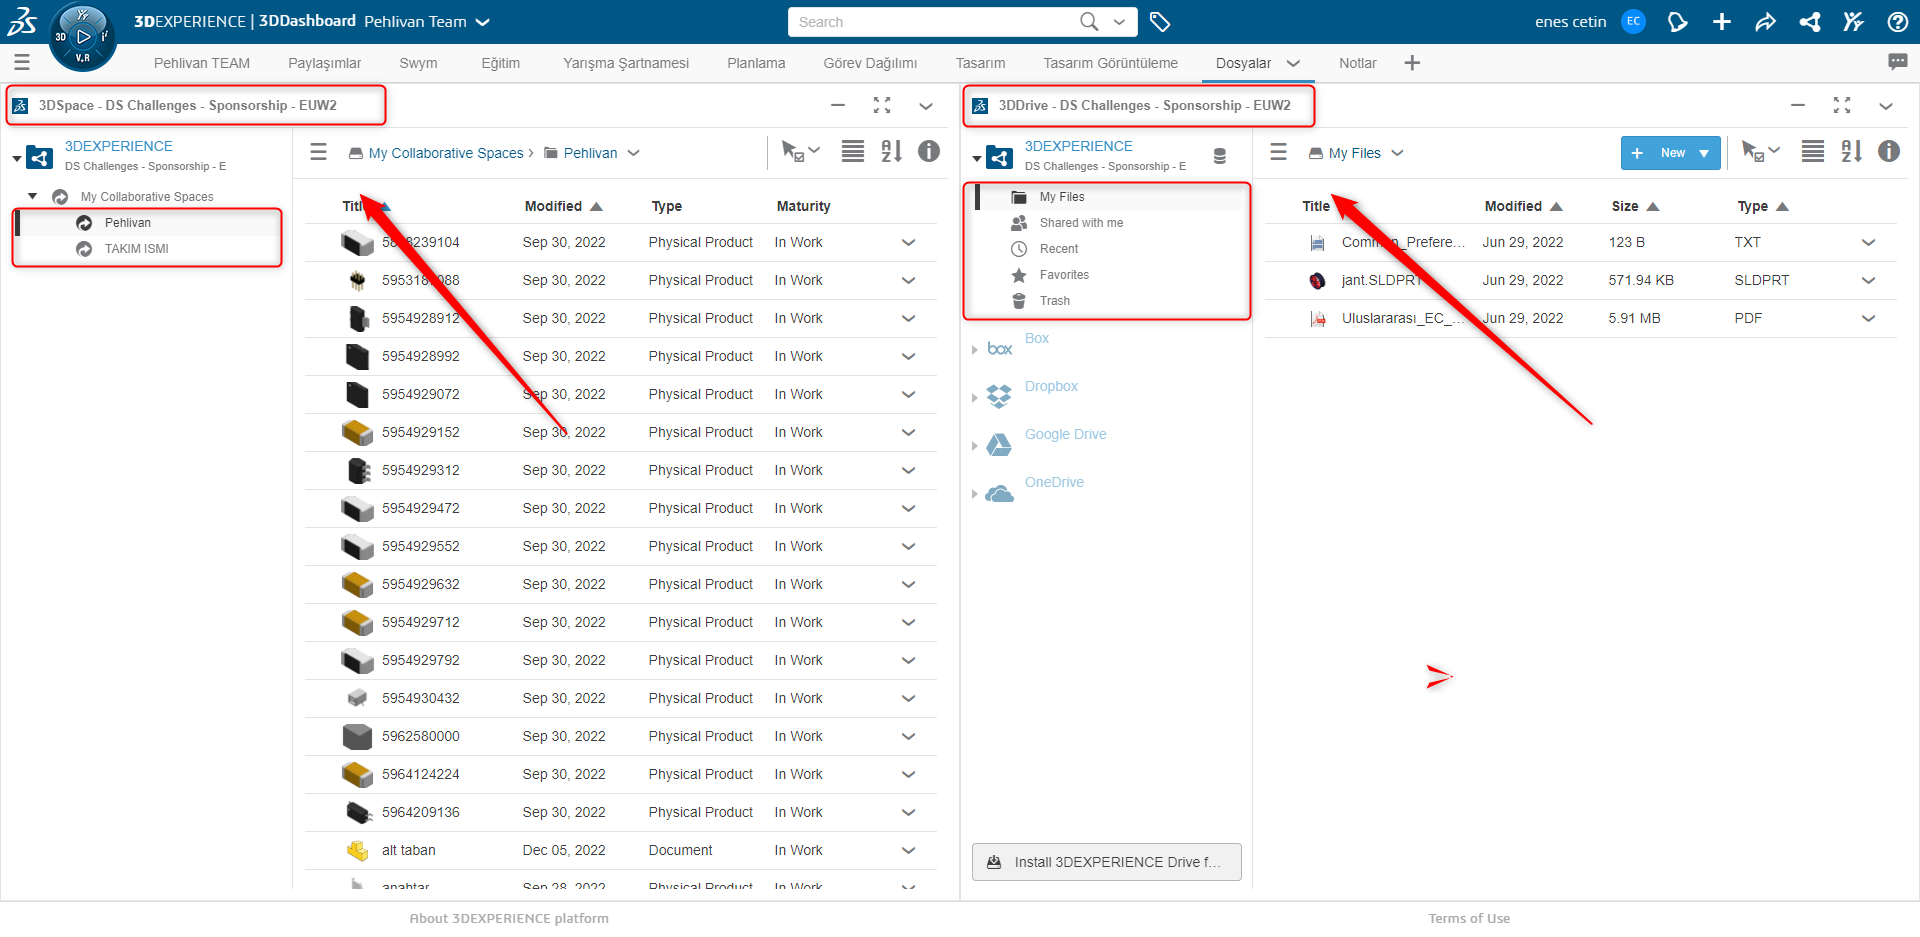Expand the Google Drive storage node

click(x=975, y=446)
